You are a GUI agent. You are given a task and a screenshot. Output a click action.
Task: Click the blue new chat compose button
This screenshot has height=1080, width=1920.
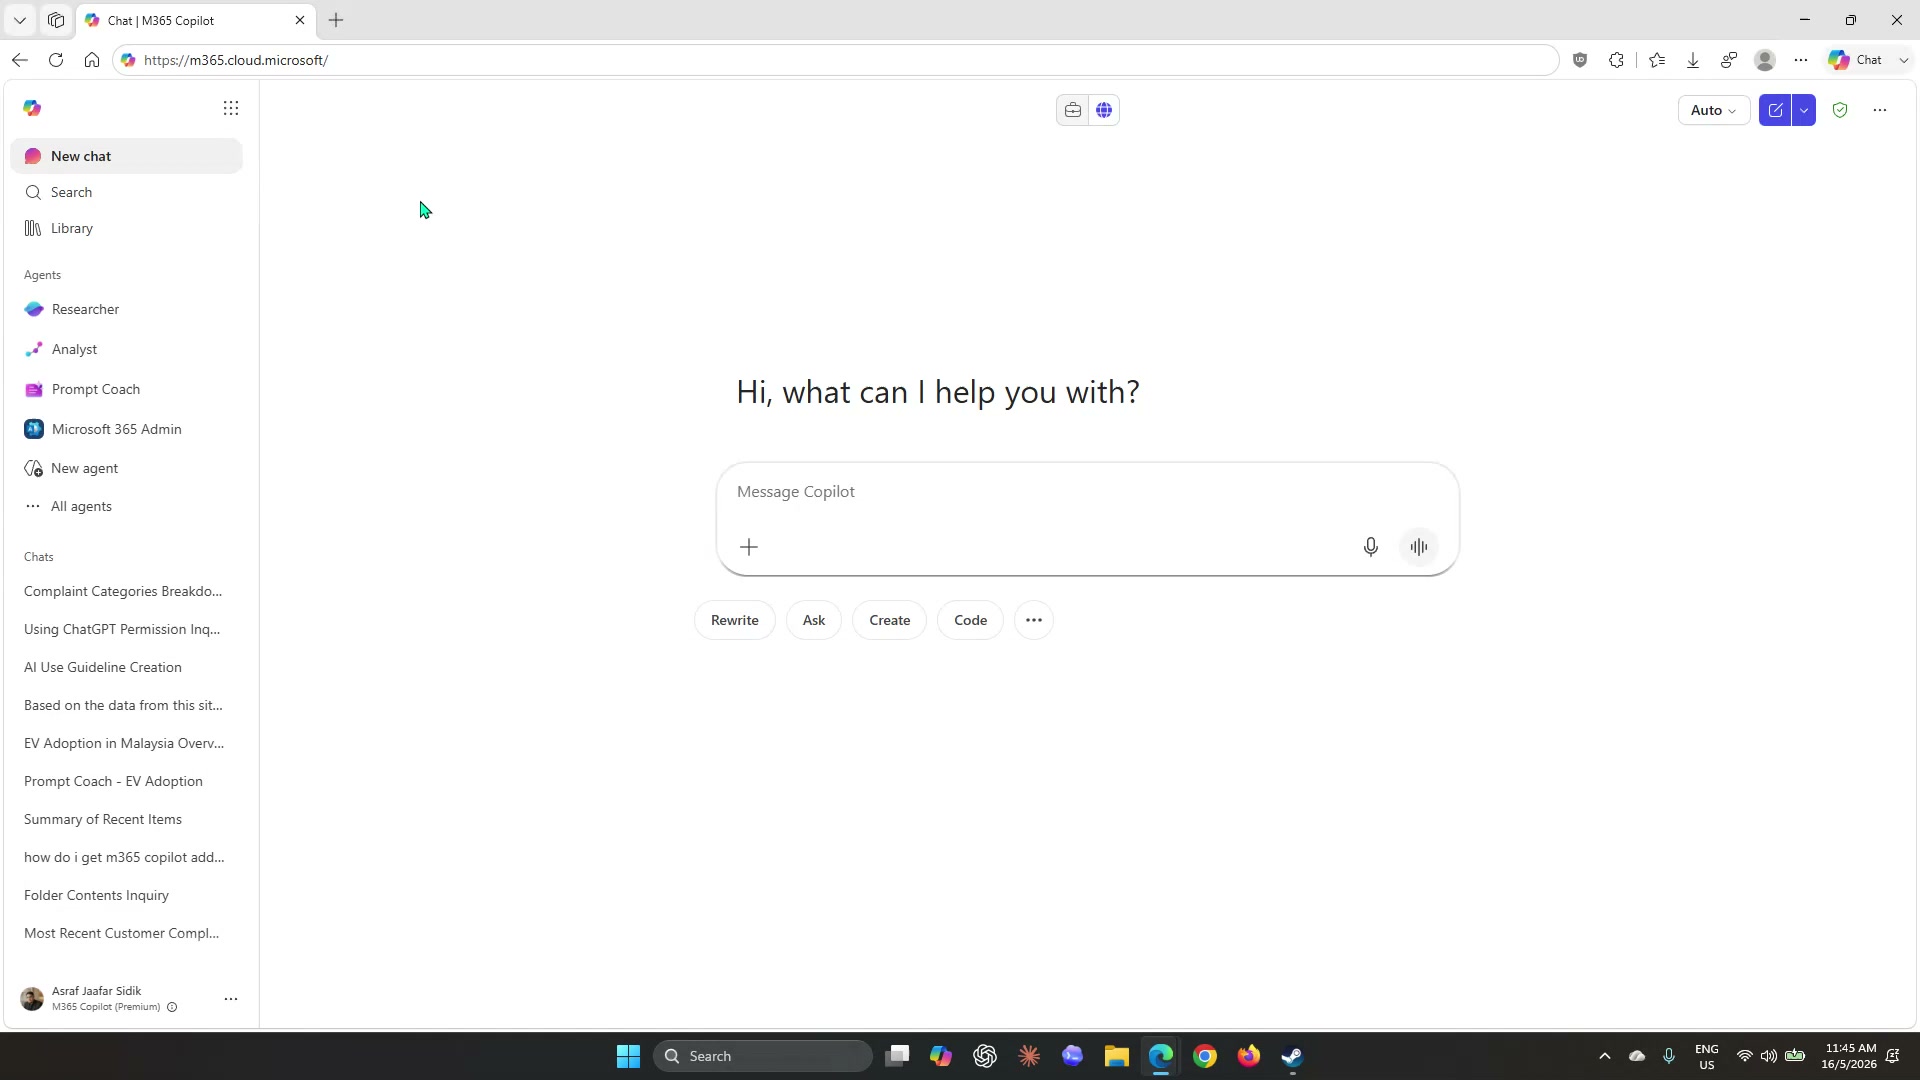1775,110
